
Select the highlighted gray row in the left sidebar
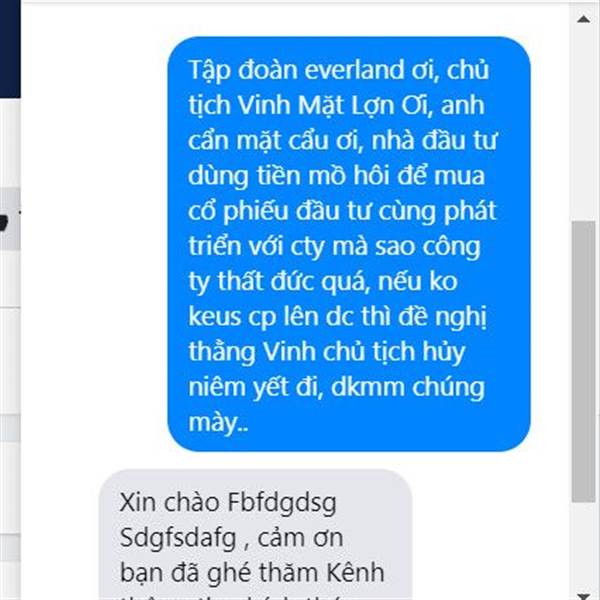[x=10, y=219]
